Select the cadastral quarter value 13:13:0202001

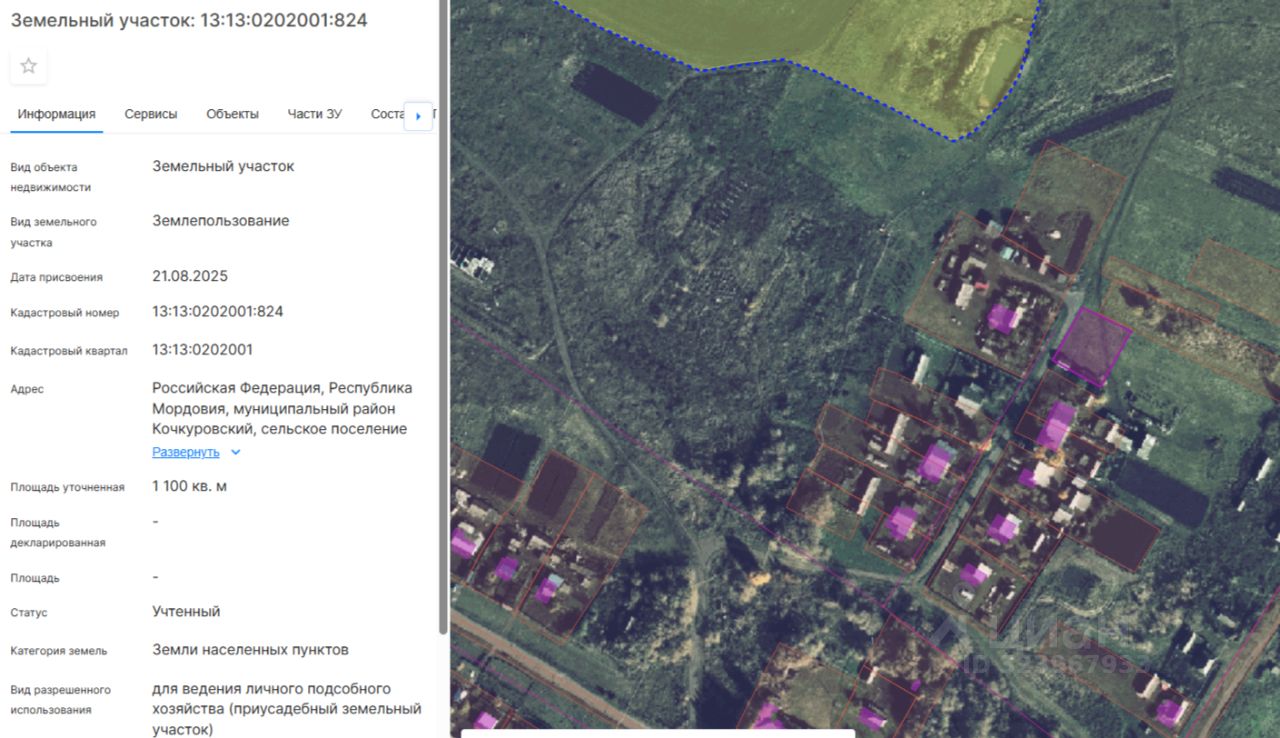tap(203, 350)
